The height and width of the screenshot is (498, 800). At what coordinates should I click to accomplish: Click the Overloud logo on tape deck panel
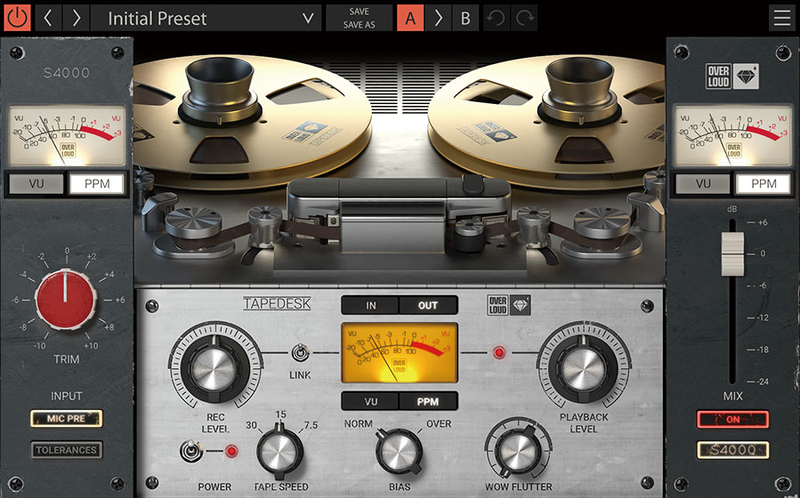[x=509, y=305]
